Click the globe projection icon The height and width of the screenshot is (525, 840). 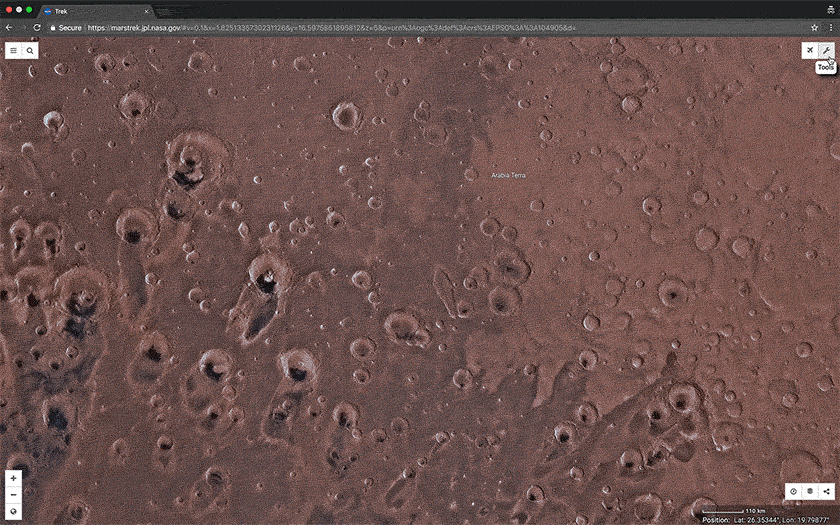tap(13, 511)
